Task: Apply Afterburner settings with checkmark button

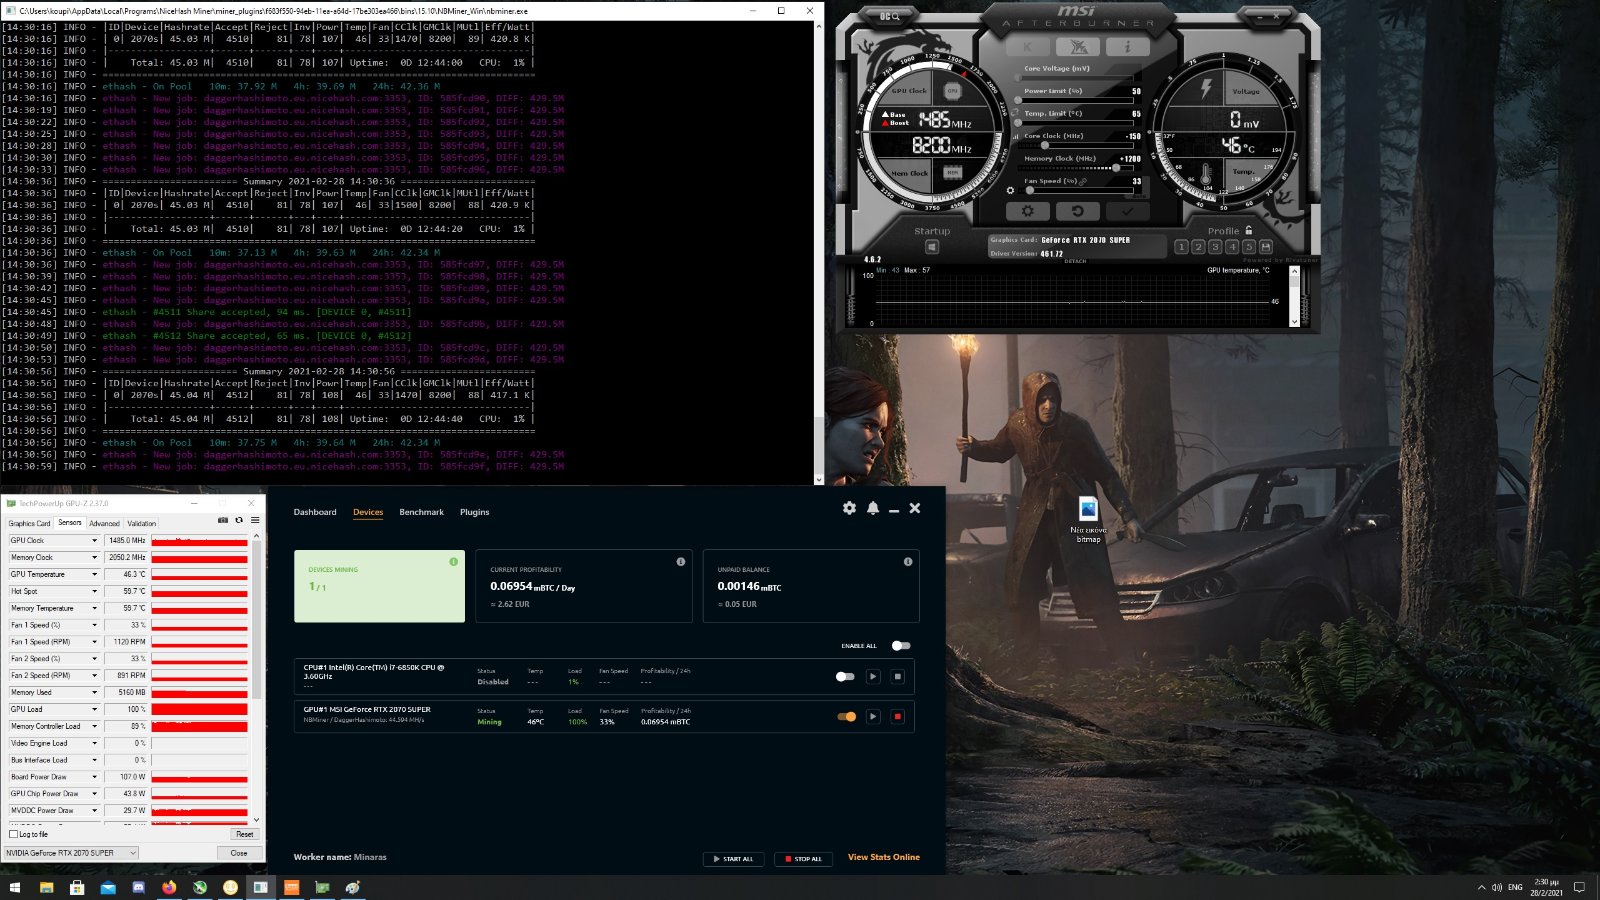Action: [1127, 211]
